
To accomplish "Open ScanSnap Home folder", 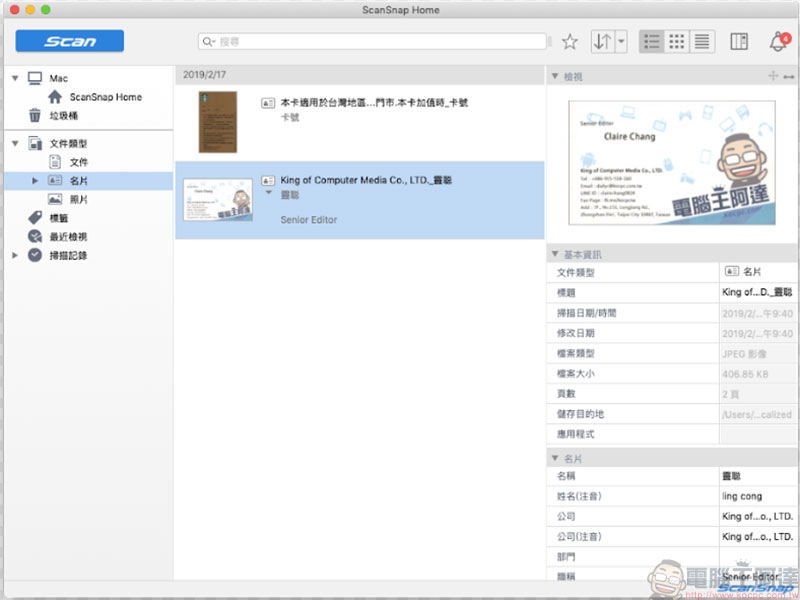I will click(x=106, y=97).
